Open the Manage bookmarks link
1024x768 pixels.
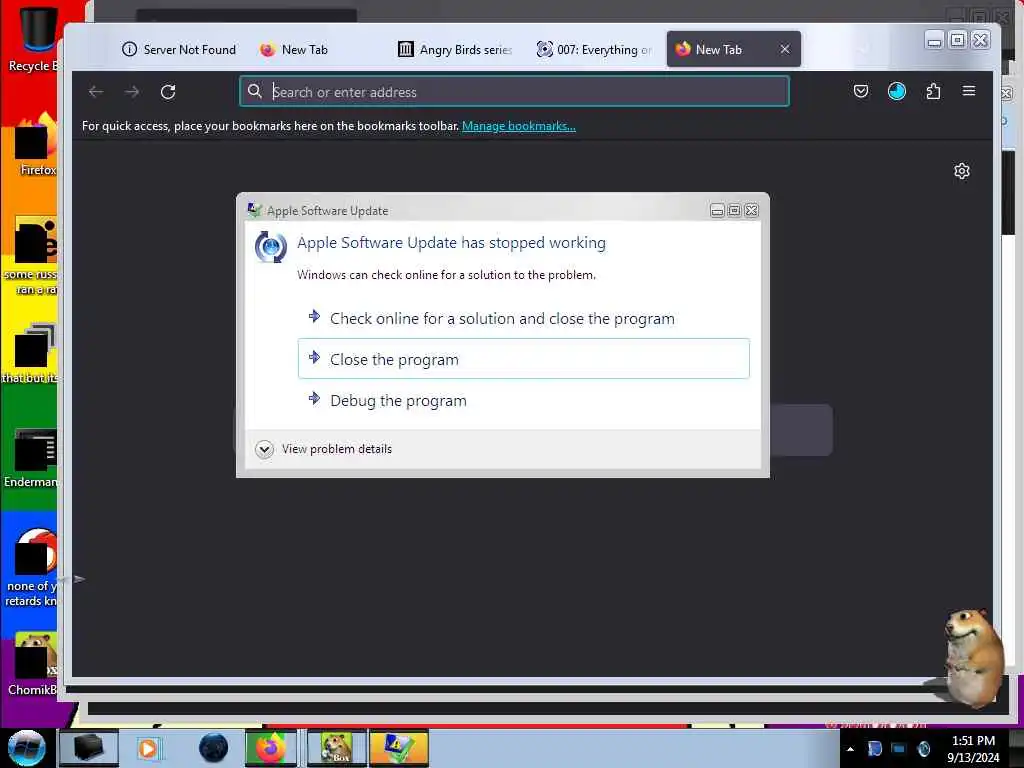[519, 126]
